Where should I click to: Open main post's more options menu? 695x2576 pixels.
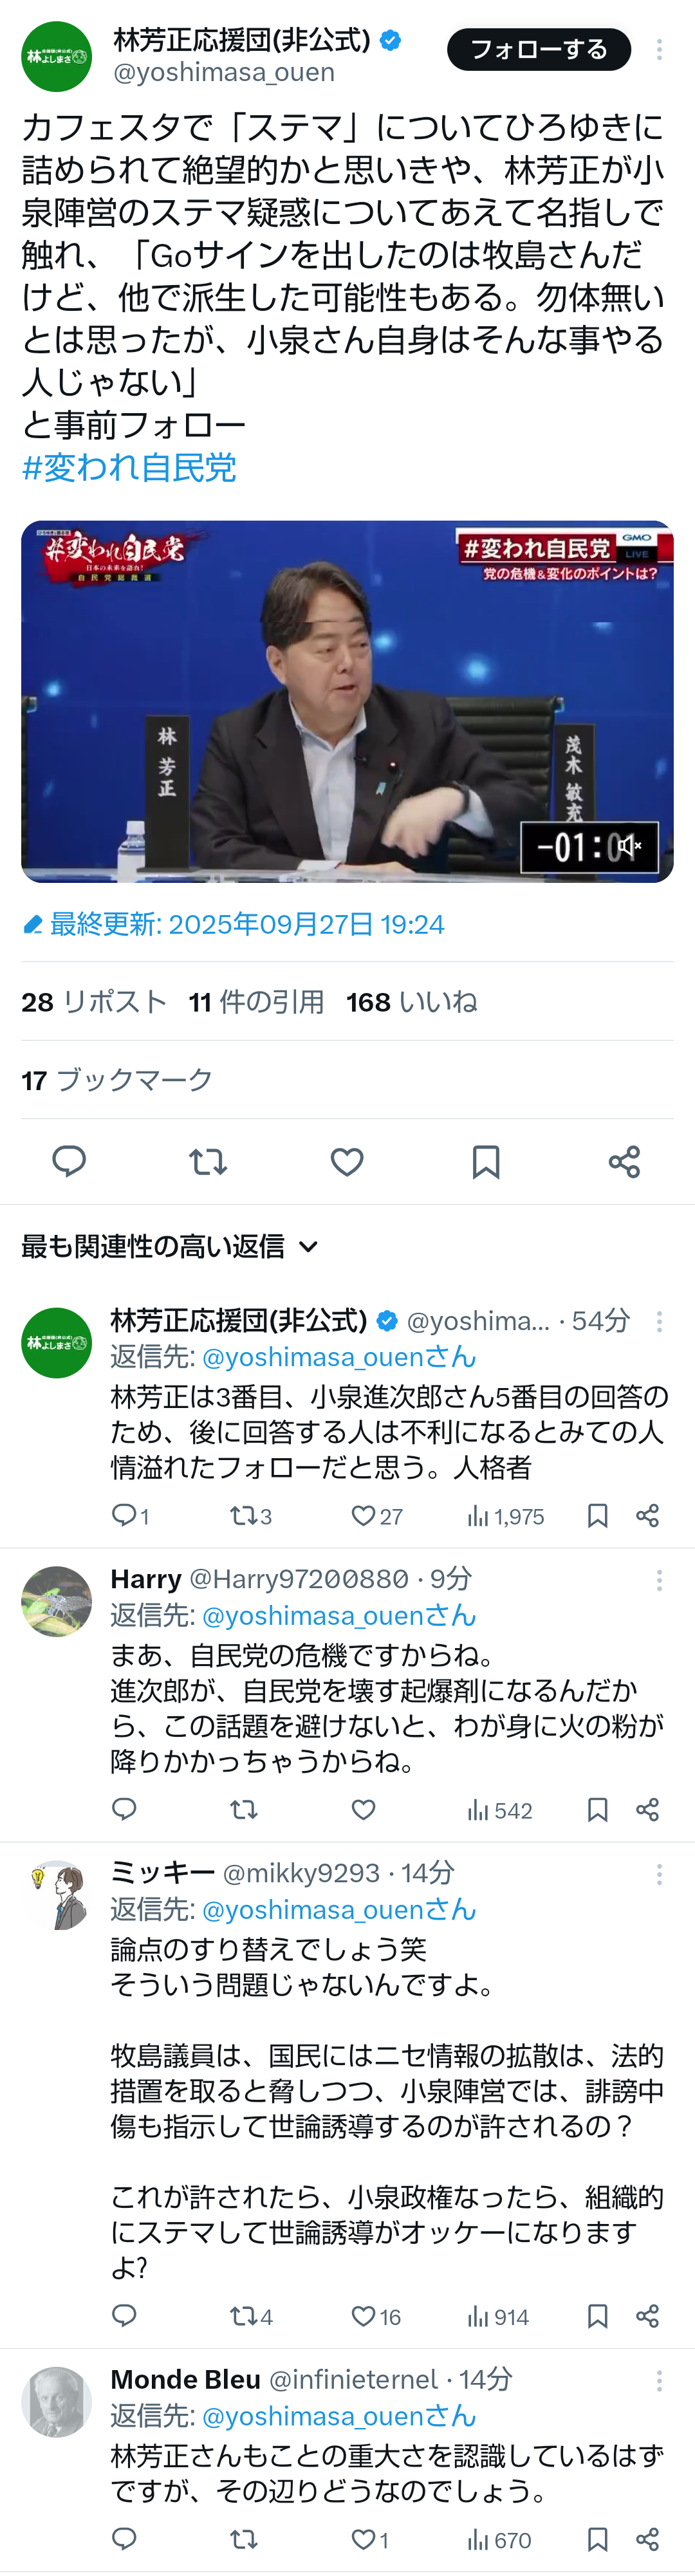tap(659, 50)
